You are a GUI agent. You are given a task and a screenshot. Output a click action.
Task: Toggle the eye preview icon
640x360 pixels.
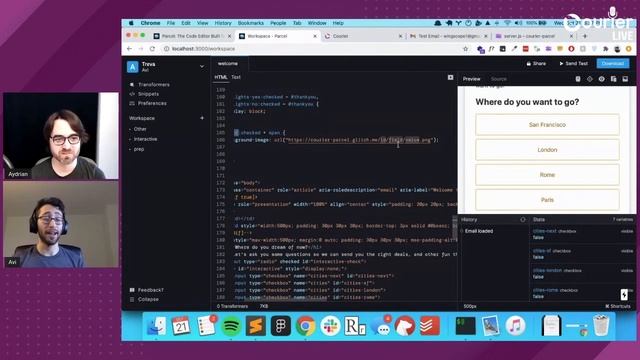[x=602, y=79]
